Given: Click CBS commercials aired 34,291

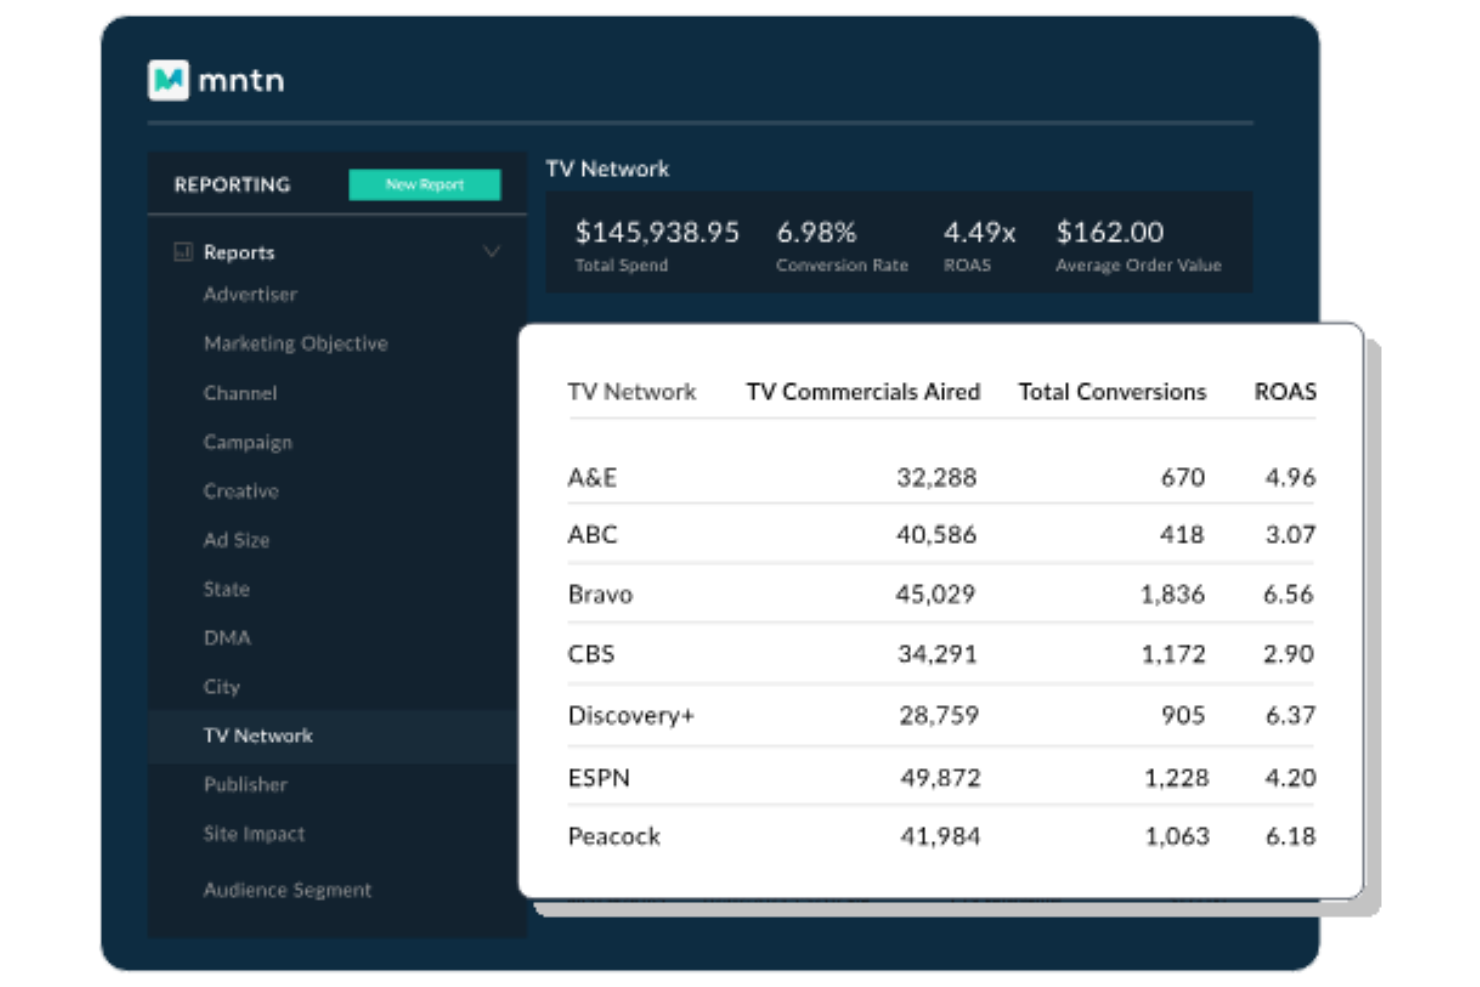Looking at the screenshot, I should (937, 654).
